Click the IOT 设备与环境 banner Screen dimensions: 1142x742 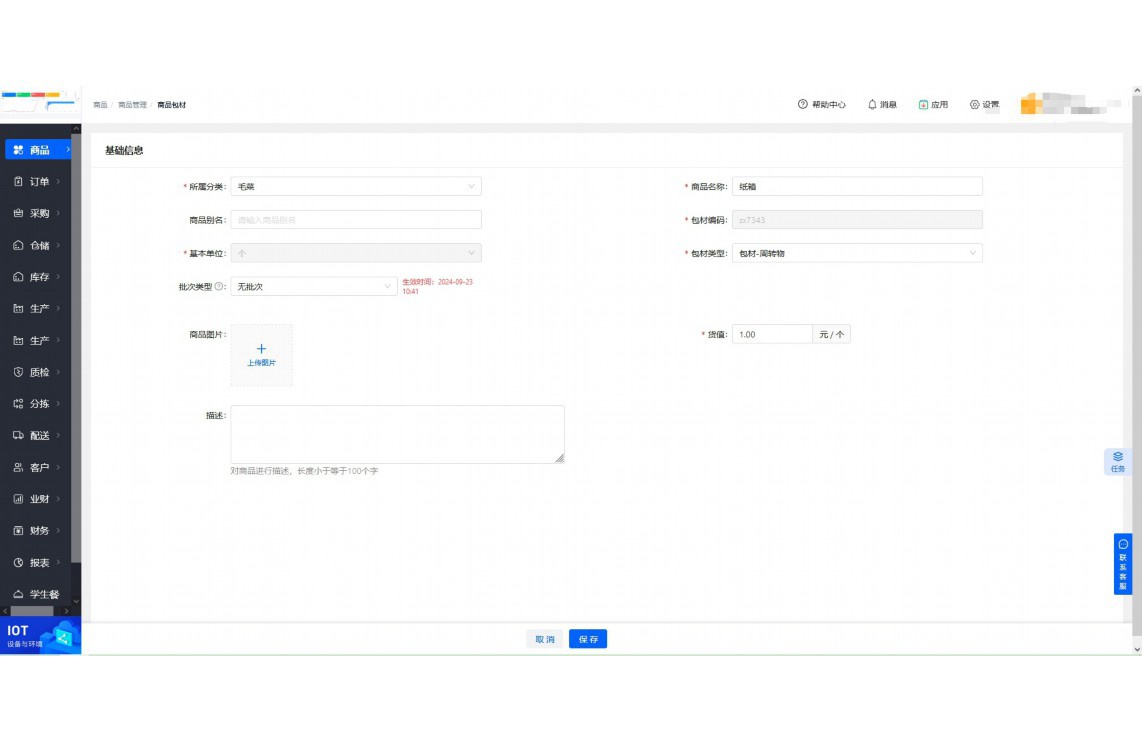click(40, 636)
